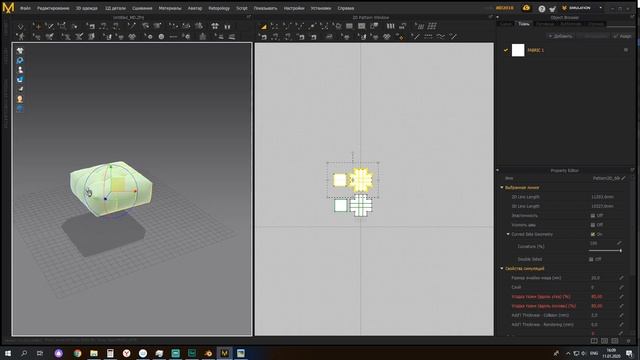The image size is (640, 360).
Task: Select the Rectangle pattern tool in 2D toolbar
Action: [x=349, y=26]
